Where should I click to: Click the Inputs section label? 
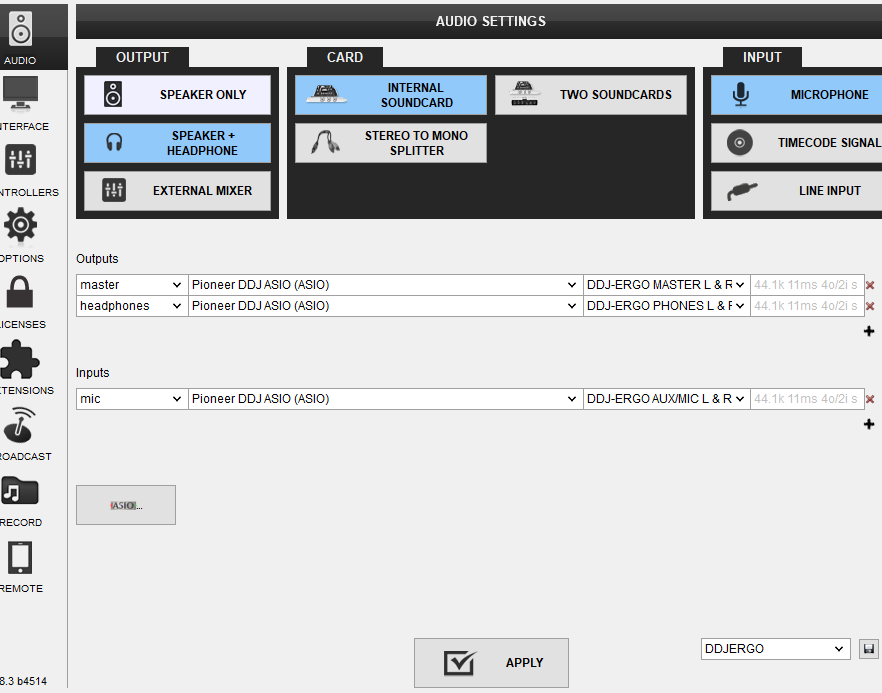pos(93,373)
